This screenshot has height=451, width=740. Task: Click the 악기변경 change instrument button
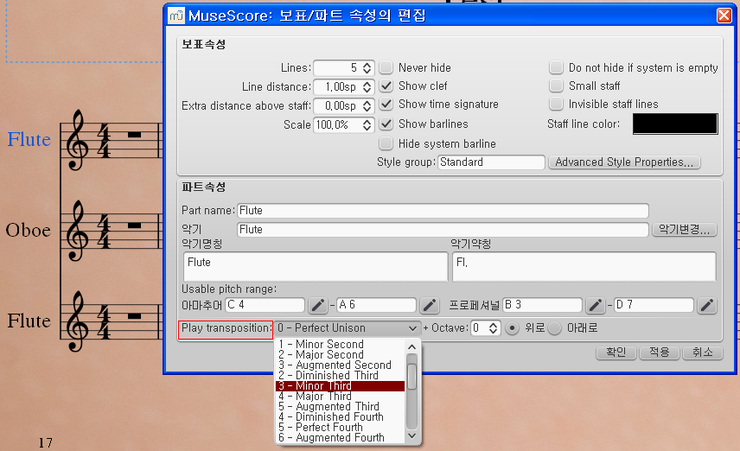(684, 230)
